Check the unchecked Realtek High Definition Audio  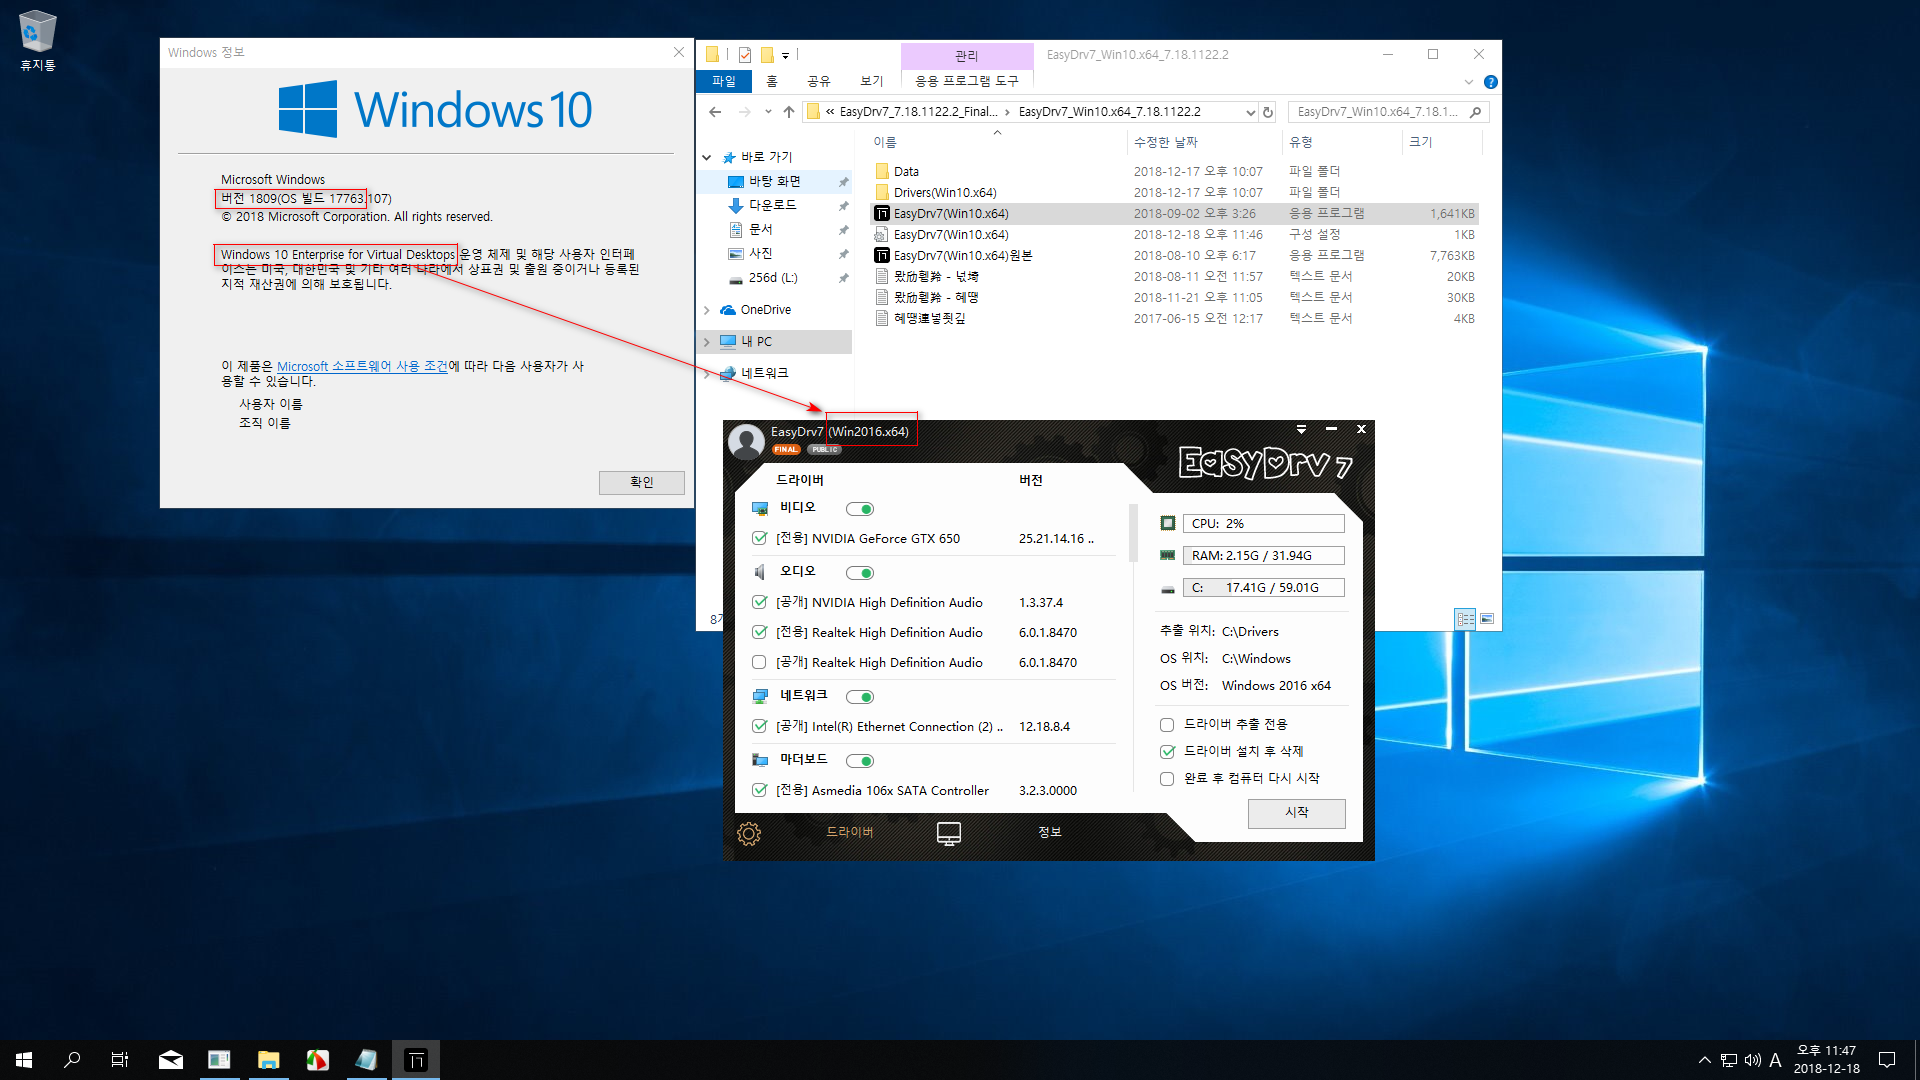[x=759, y=662]
